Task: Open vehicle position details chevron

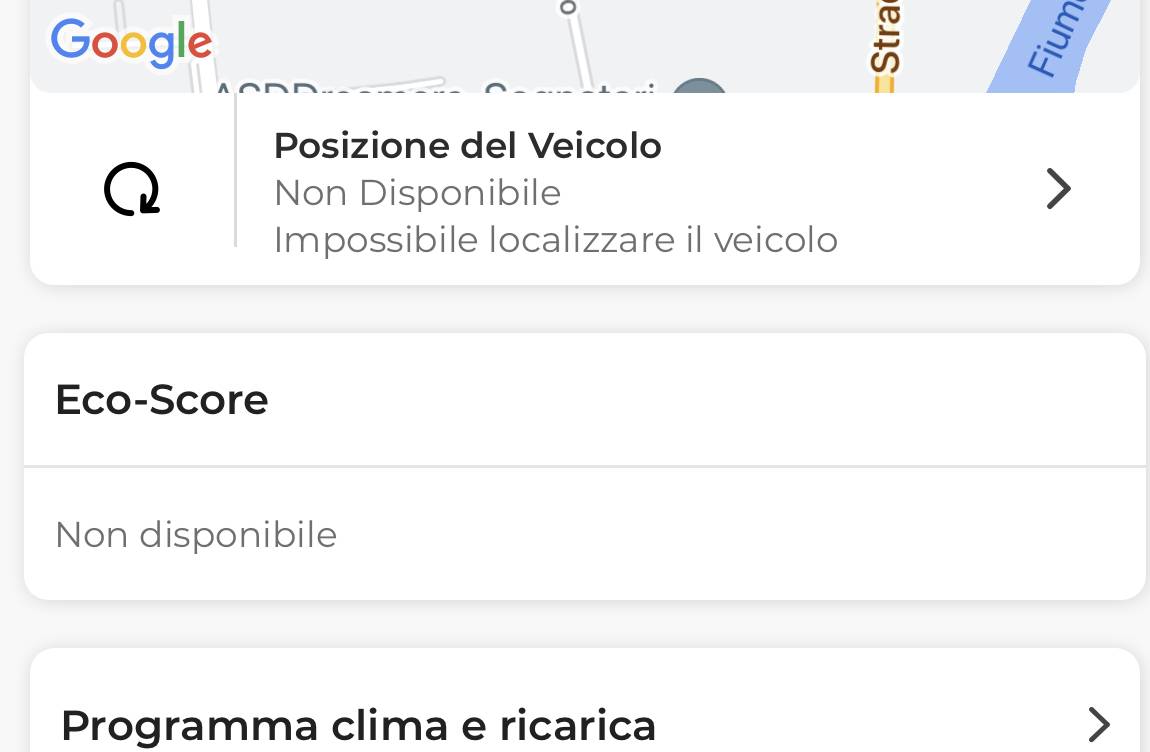Action: (x=1058, y=189)
